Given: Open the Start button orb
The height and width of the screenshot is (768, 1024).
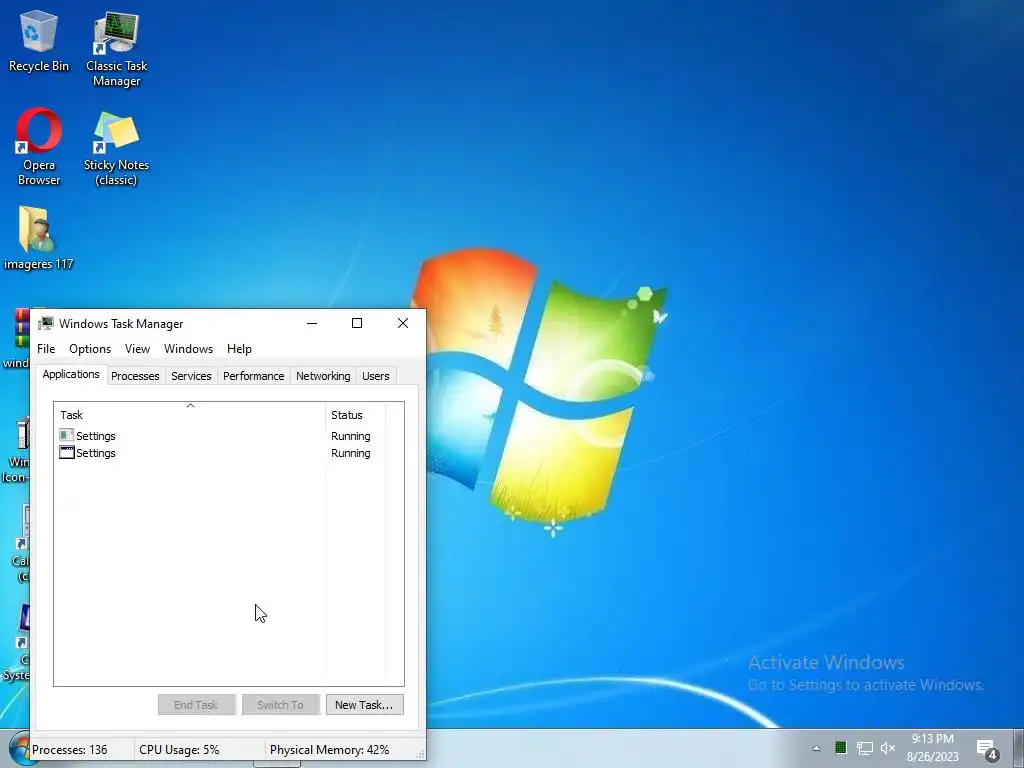Looking at the screenshot, I should (20, 750).
